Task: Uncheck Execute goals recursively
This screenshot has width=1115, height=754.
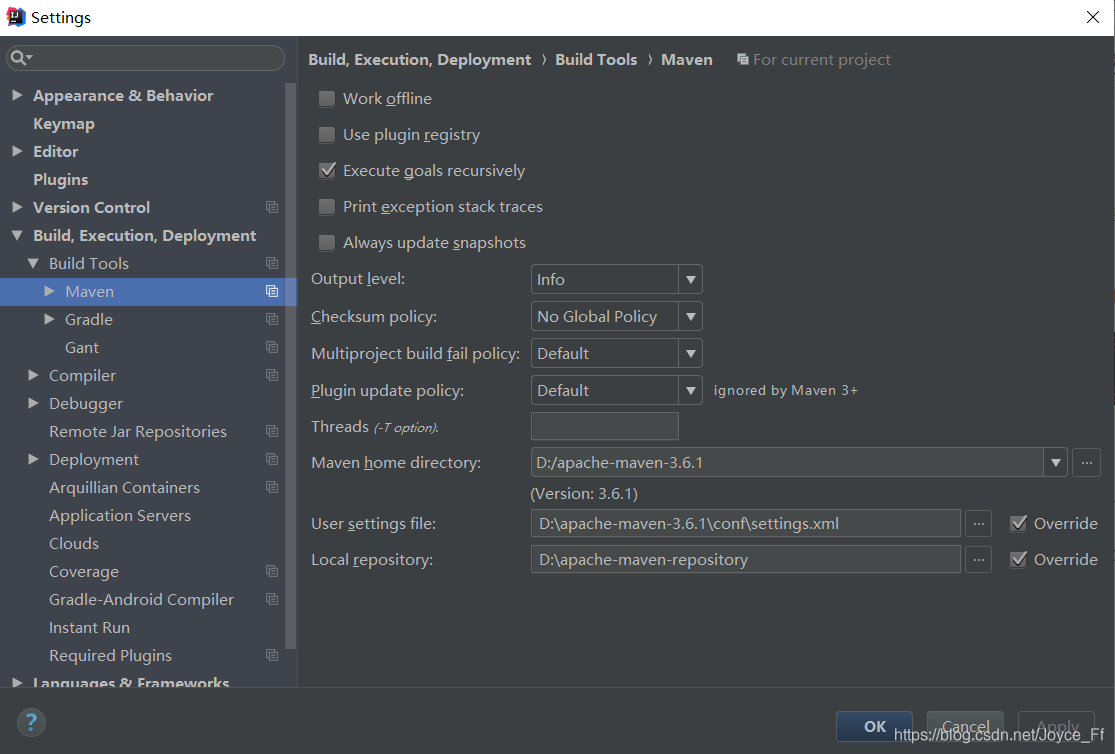Action: coord(326,171)
